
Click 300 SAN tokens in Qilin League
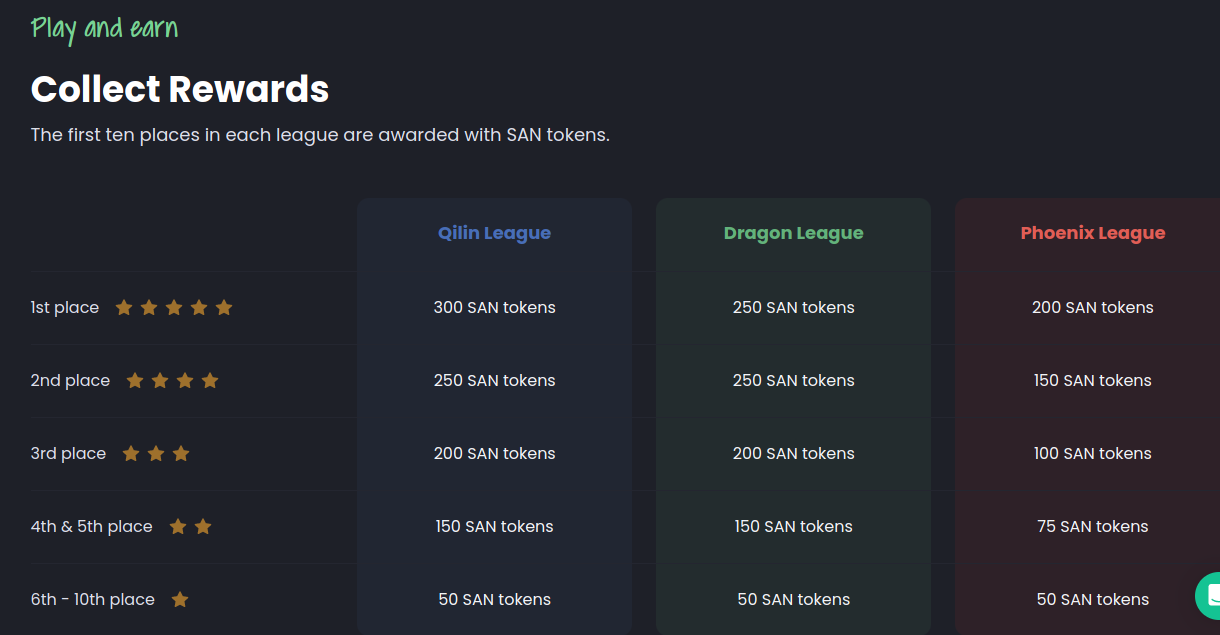click(x=494, y=307)
